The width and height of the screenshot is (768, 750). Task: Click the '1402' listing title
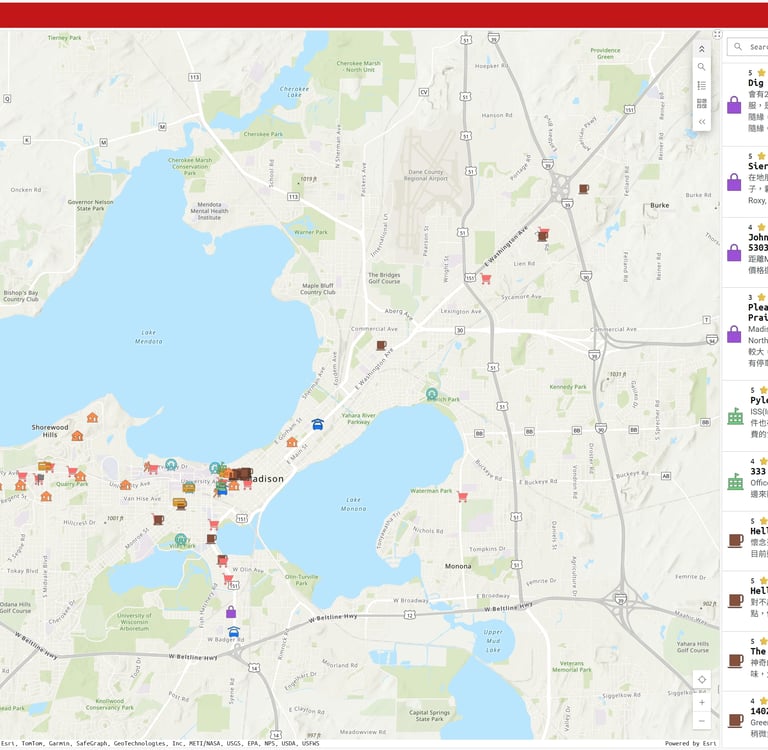click(x=759, y=711)
